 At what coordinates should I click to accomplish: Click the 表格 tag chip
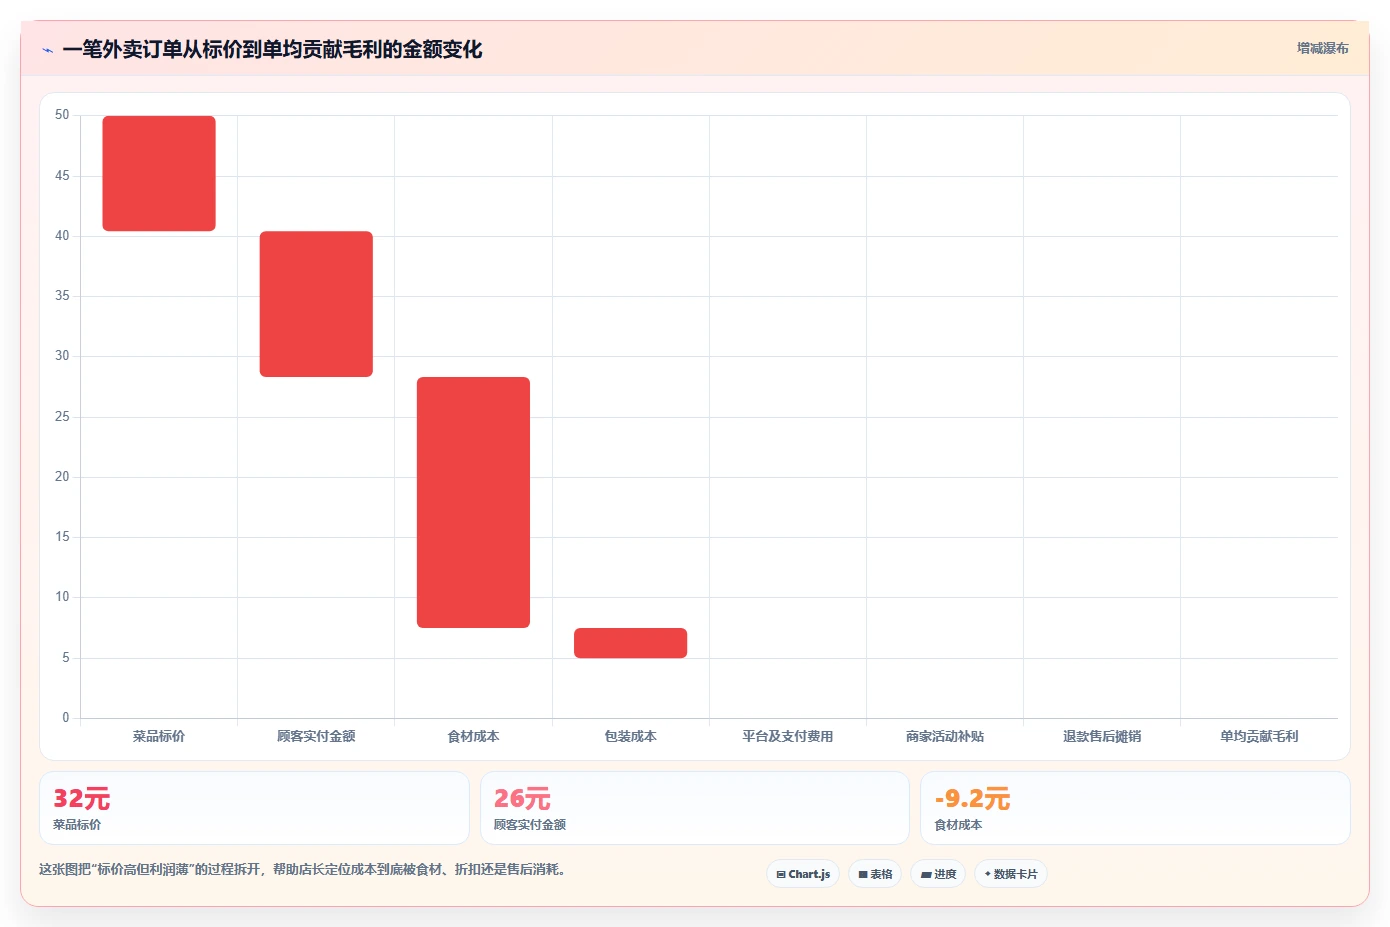coord(875,874)
